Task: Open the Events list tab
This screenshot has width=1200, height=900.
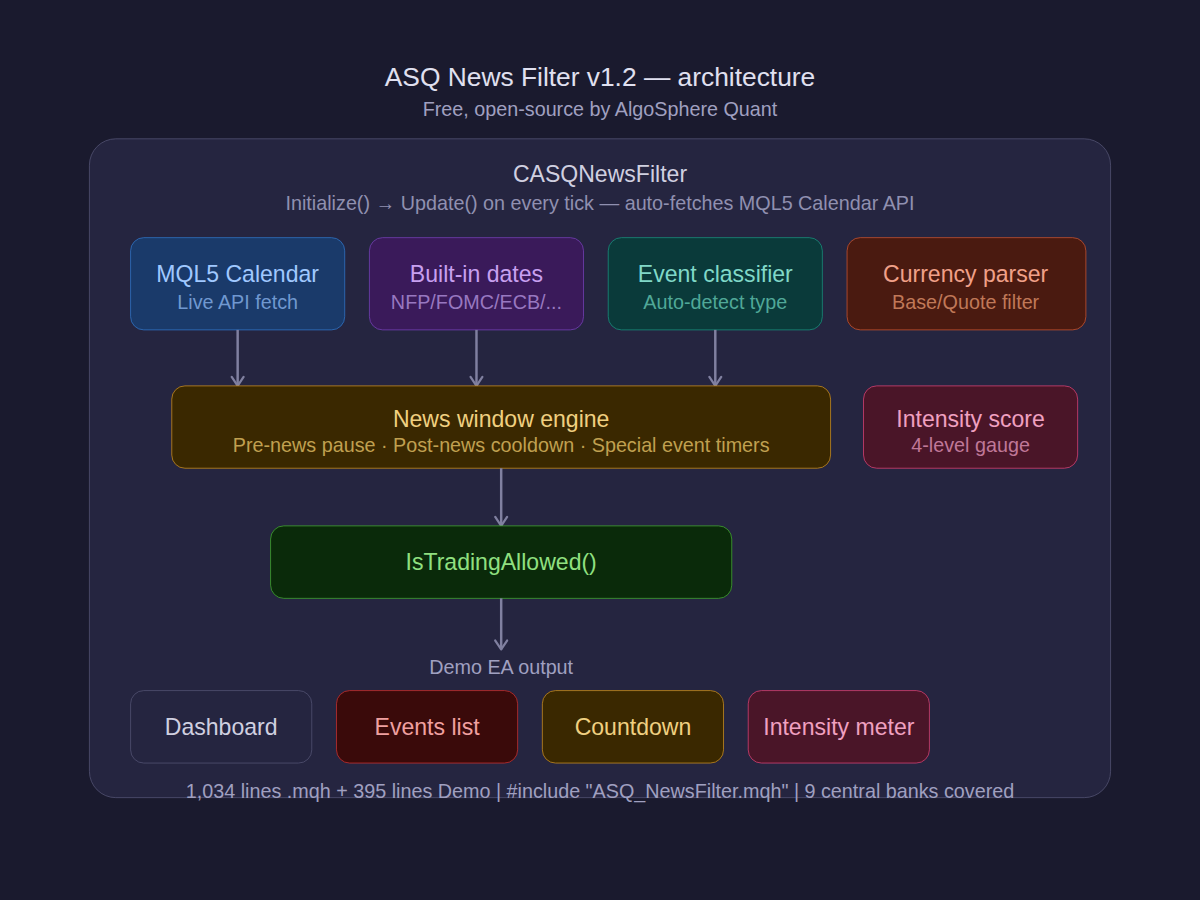Action: [x=427, y=727]
